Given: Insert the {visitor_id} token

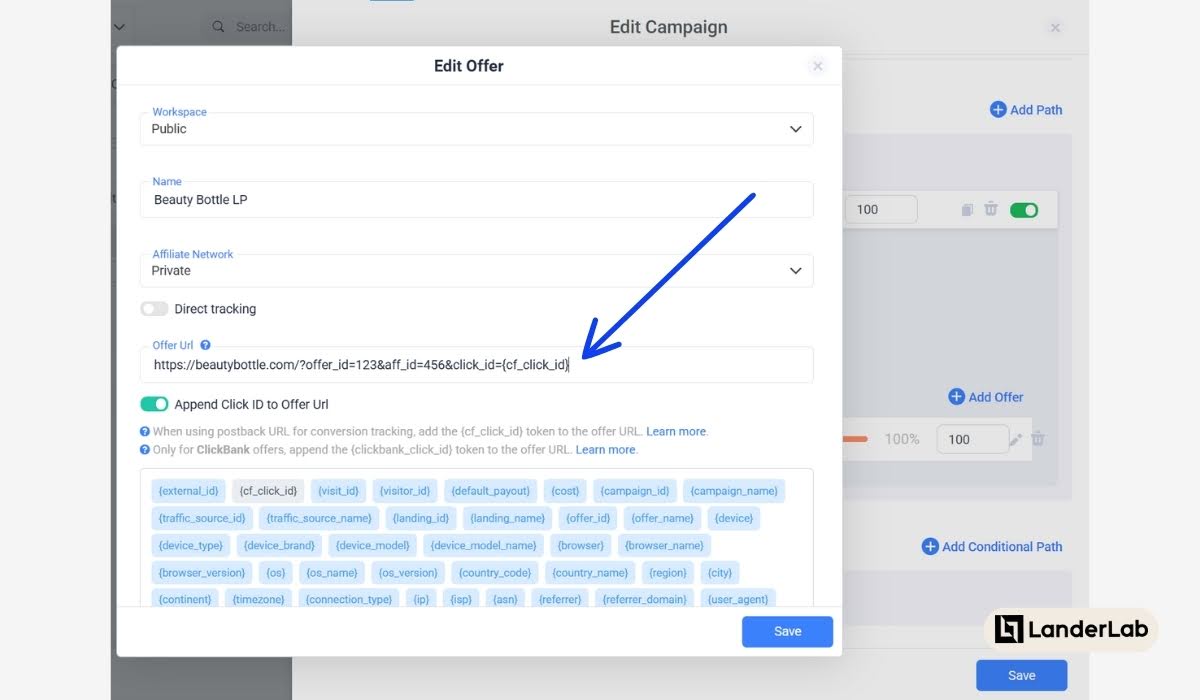Looking at the screenshot, I should point(404,491).
